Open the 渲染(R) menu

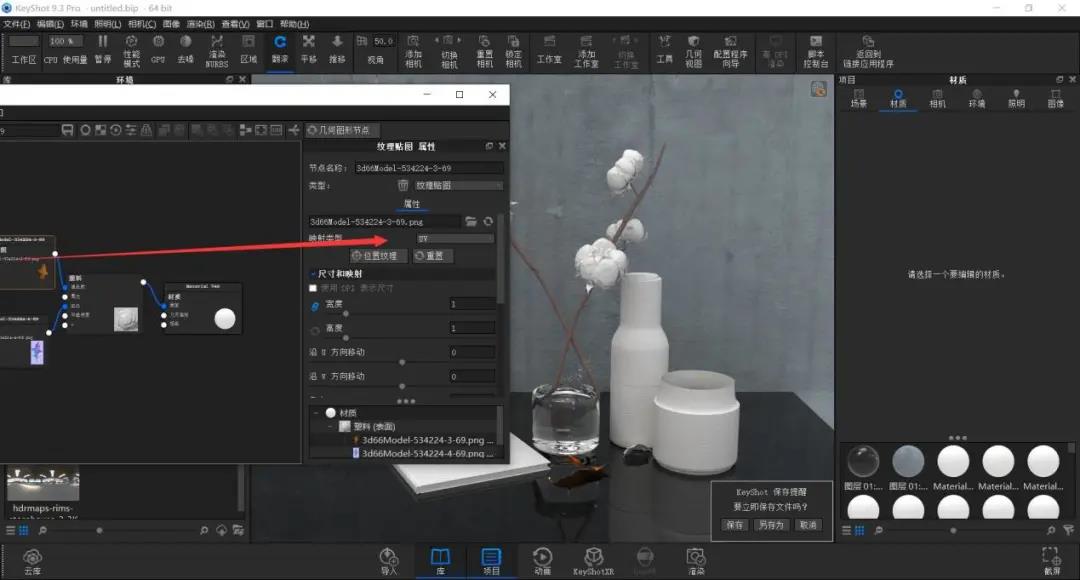pyautogui.click(x=200, y=24)
